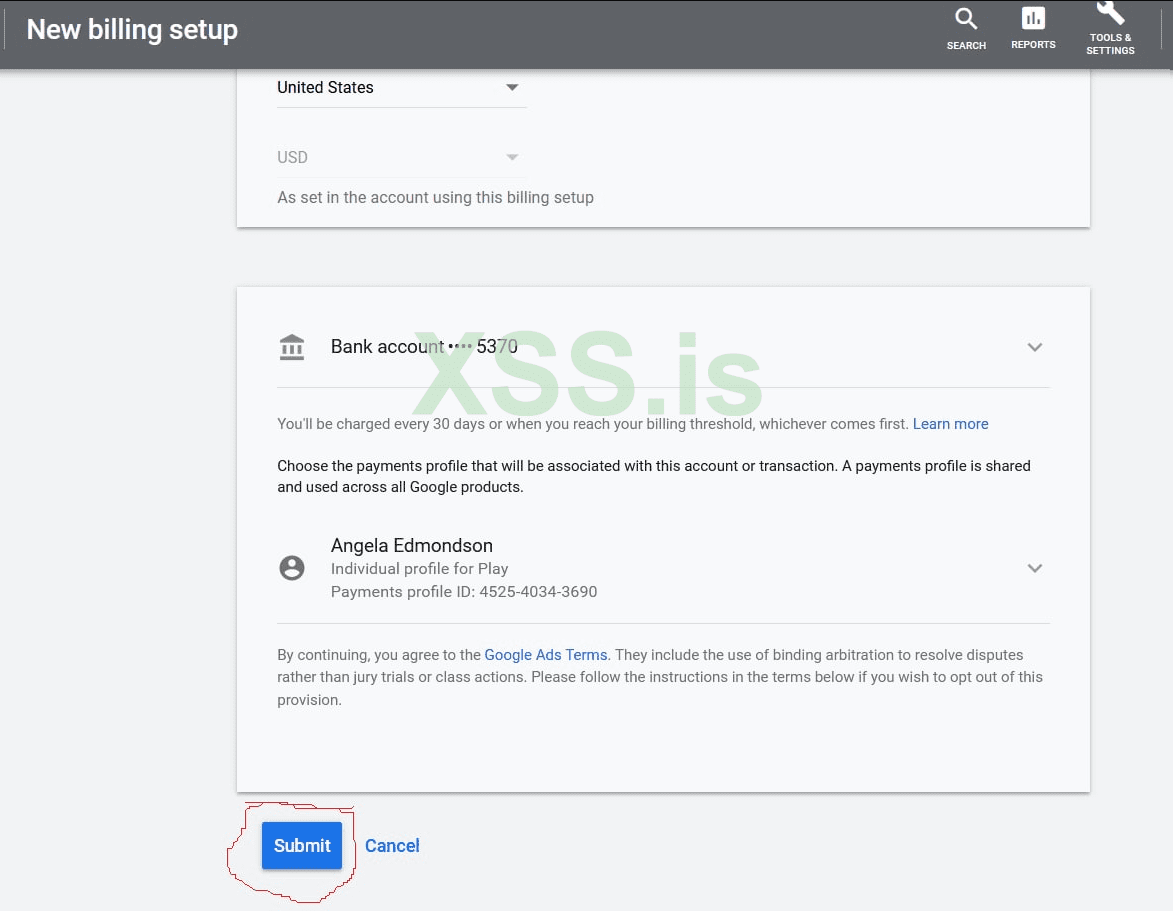
Task: Click the billing threshold charge notice text
Action: pos(593,424)
